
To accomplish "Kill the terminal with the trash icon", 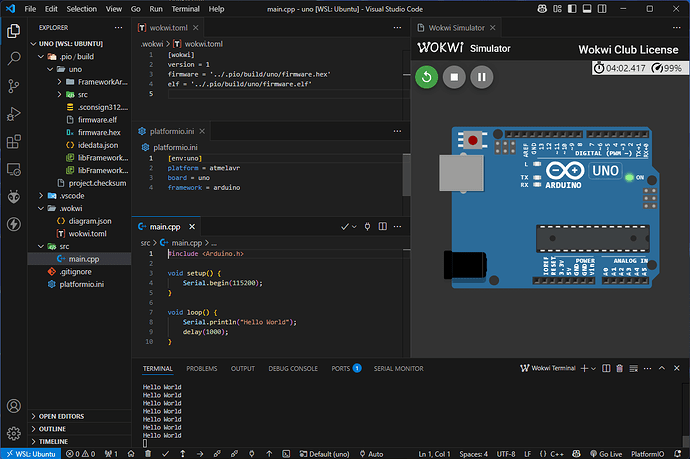I will coord(620,368).
